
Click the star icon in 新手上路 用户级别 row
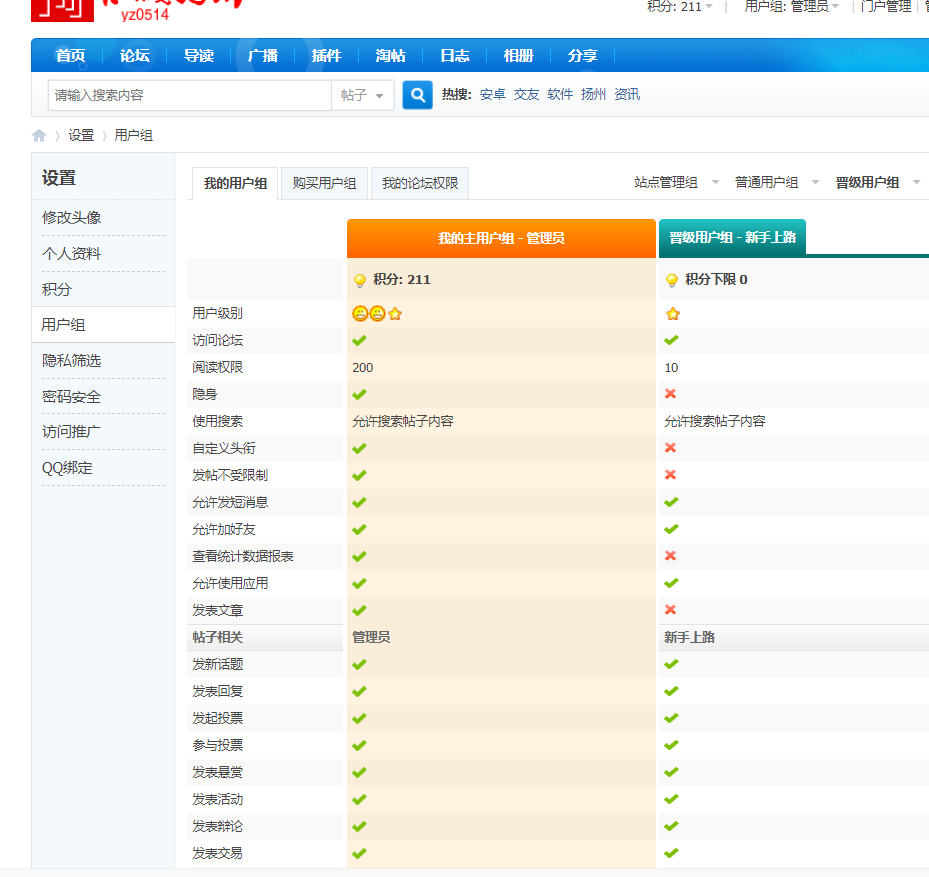672,313
